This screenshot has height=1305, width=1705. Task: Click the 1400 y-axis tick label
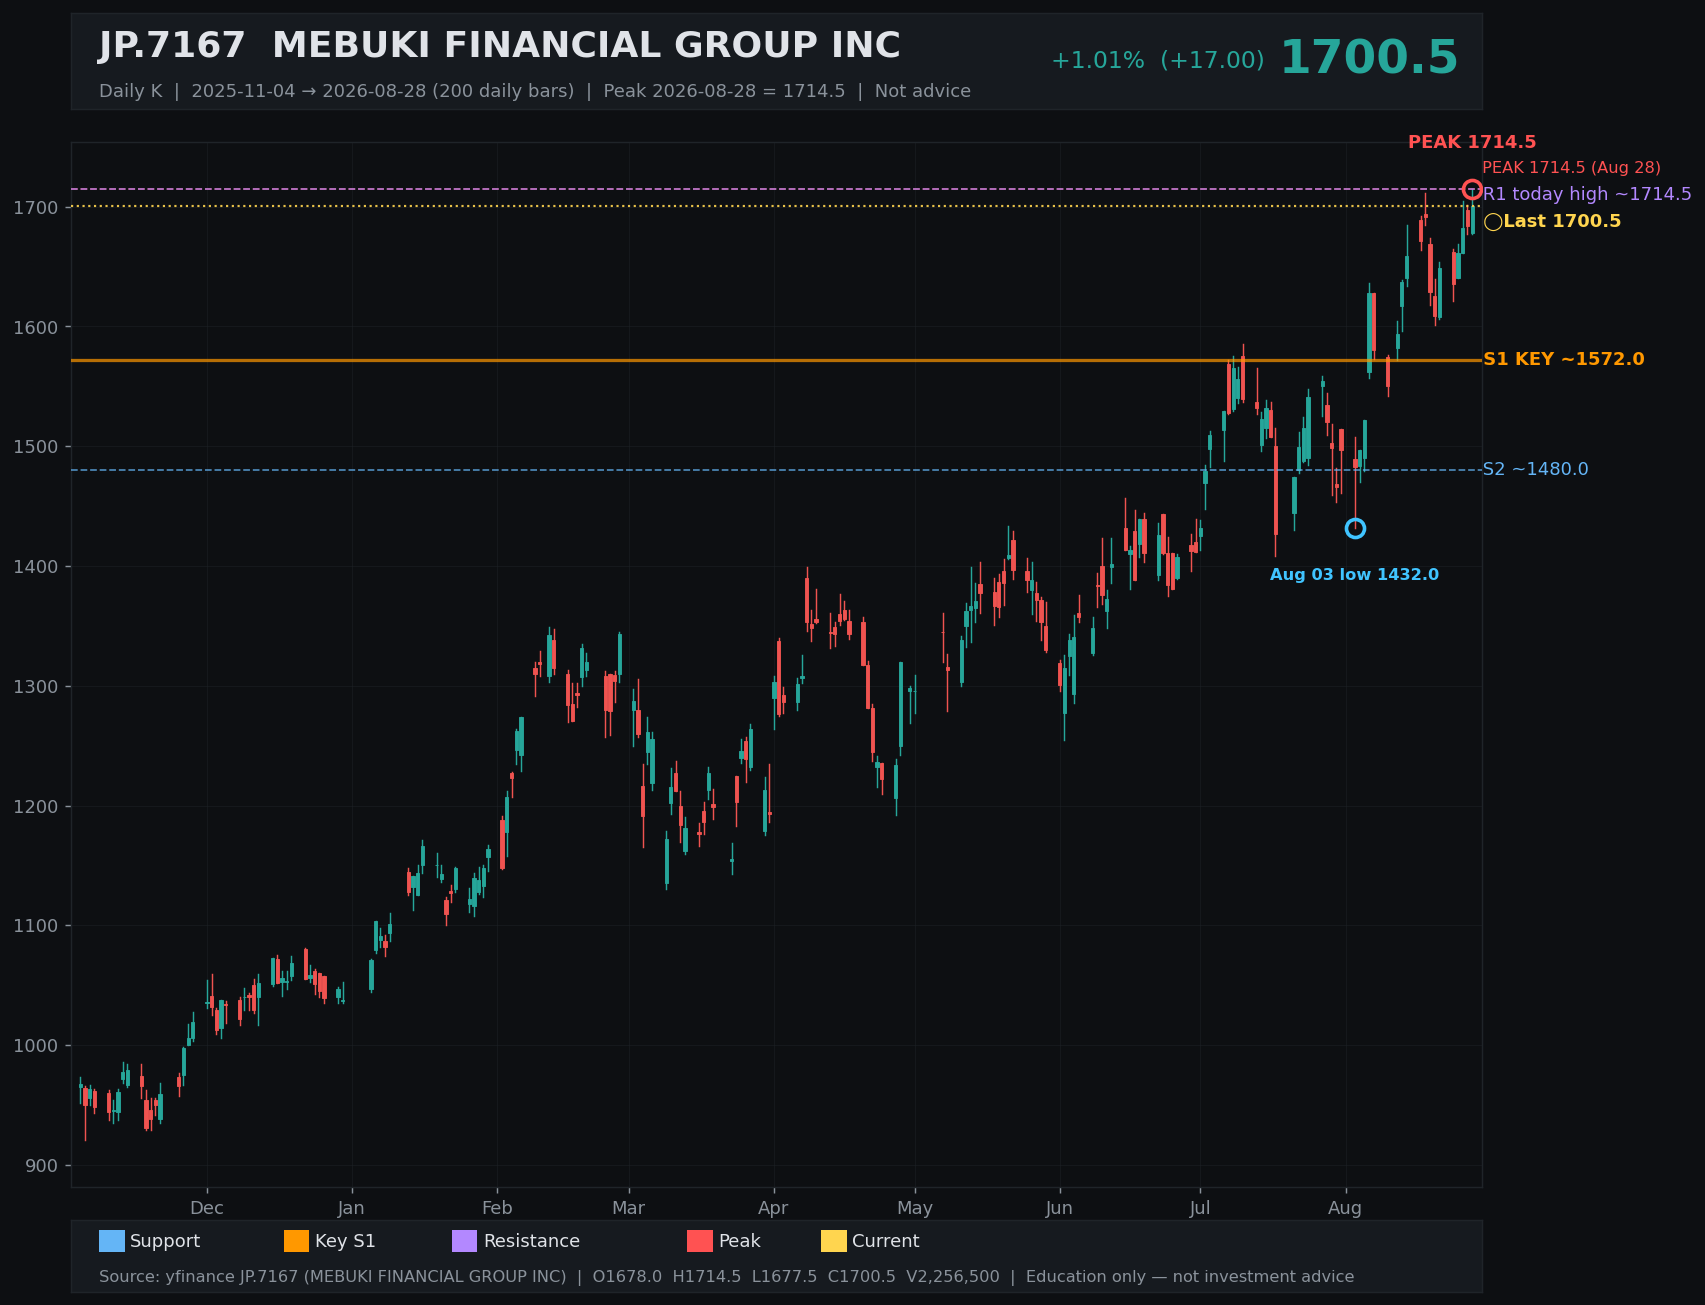(38, 567)
